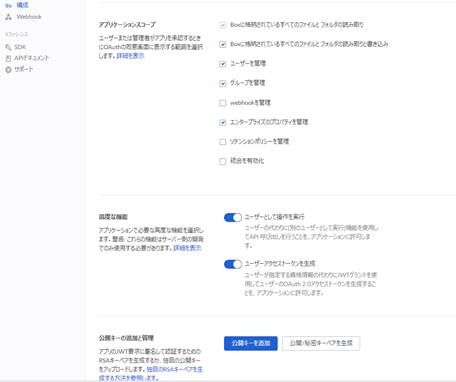Turn off ユーザーとして操作を実行 toggle
The width and height of the screenshot is (456, 382).
tap(233, 217)
